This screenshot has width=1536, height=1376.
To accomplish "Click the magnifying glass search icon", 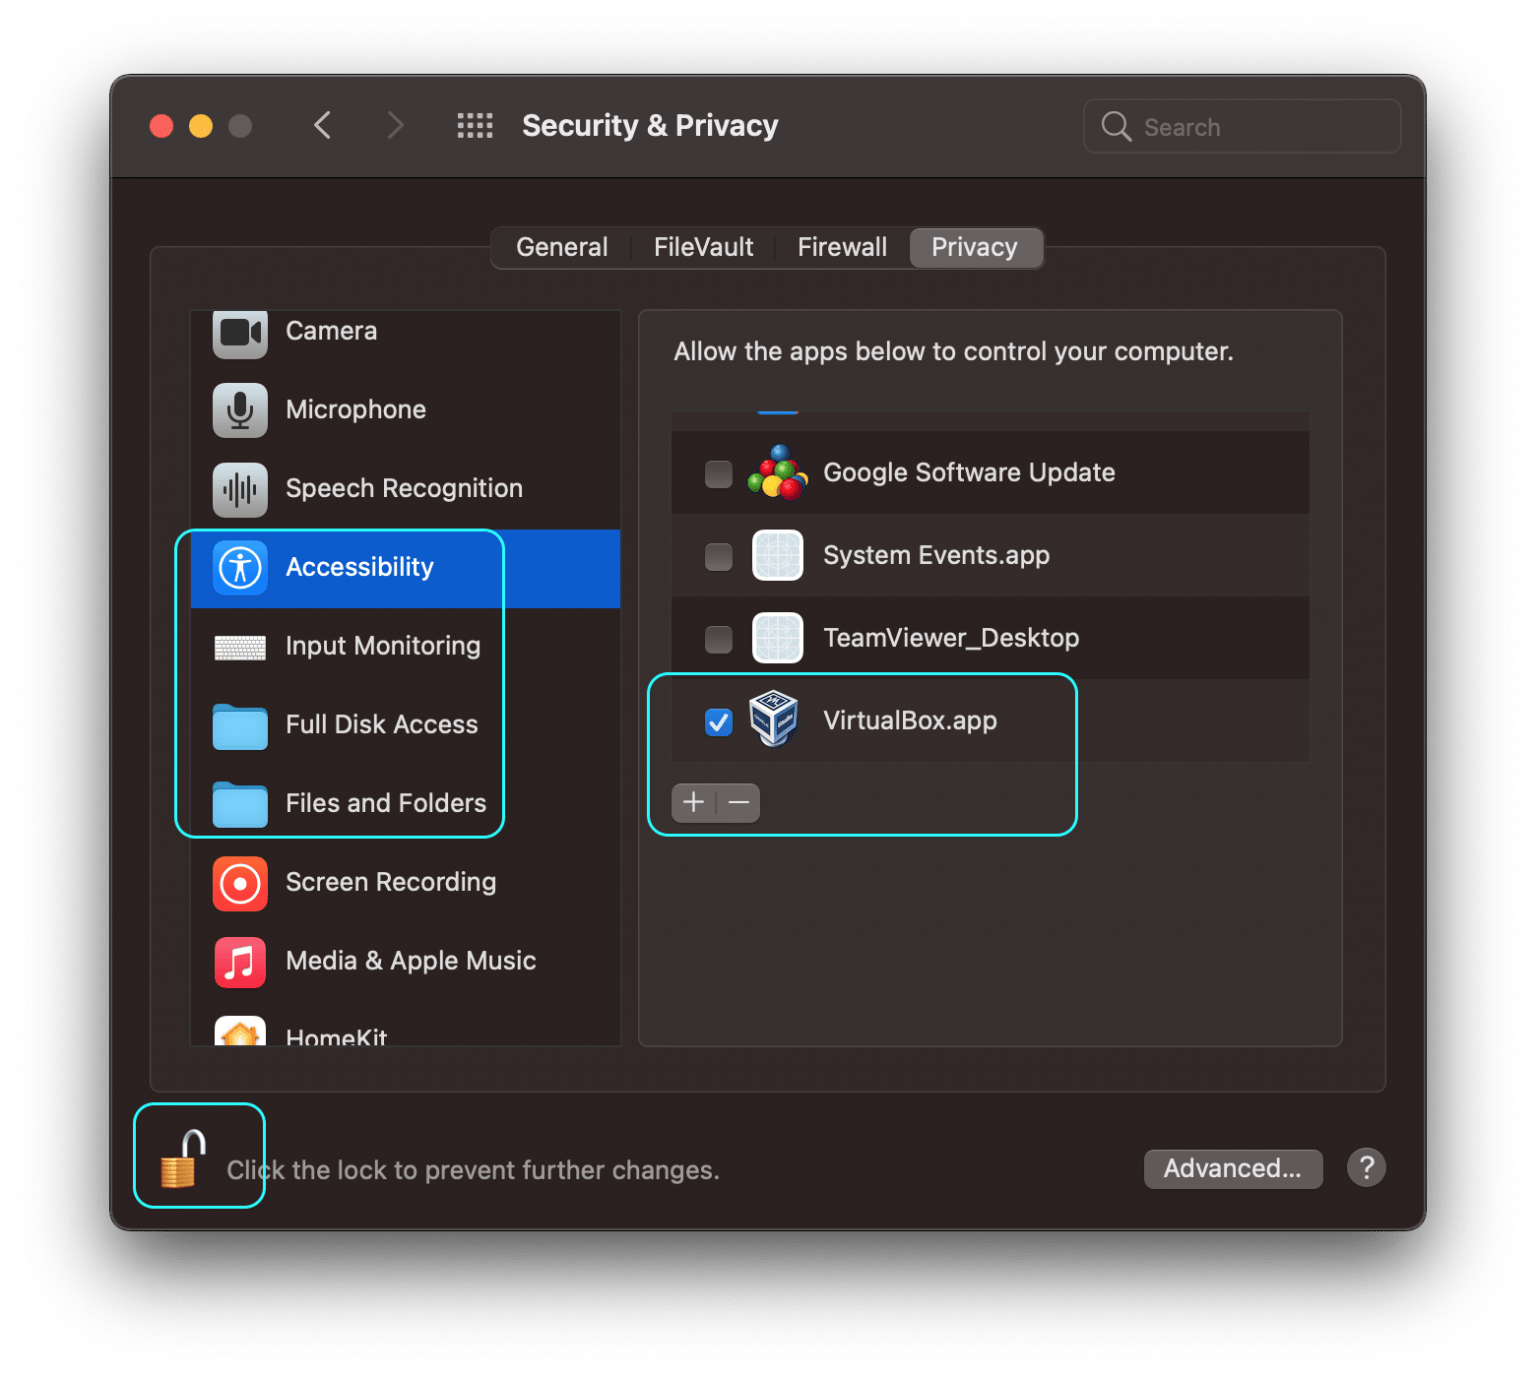I will (1116, 127).
